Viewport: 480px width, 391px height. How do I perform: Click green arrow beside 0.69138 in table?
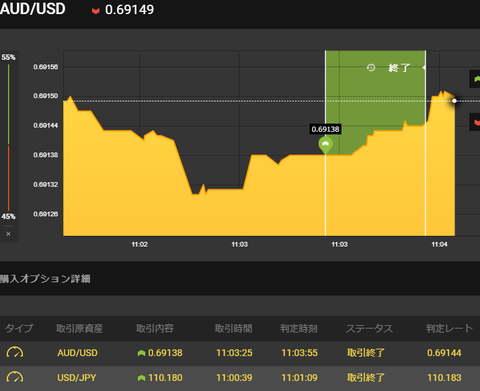141,353
